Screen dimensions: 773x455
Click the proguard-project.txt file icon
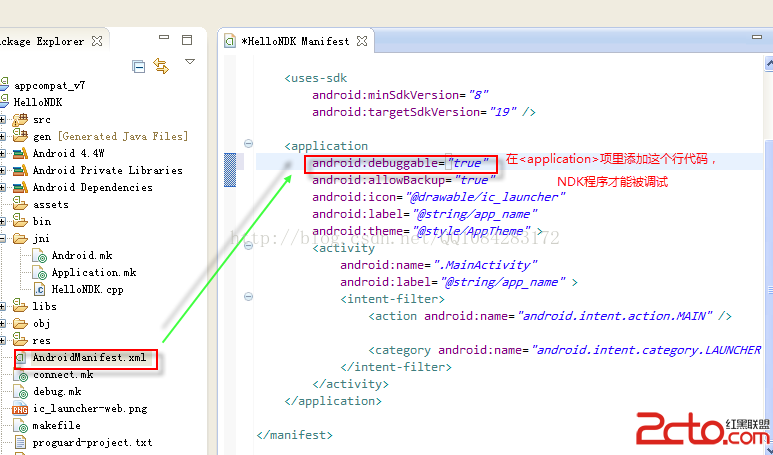(20, 442)
